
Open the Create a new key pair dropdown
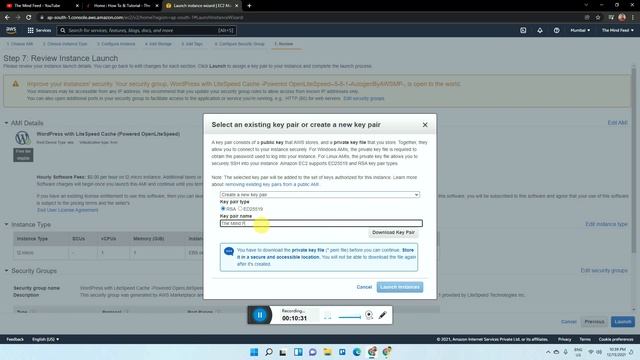pos(320,195)
